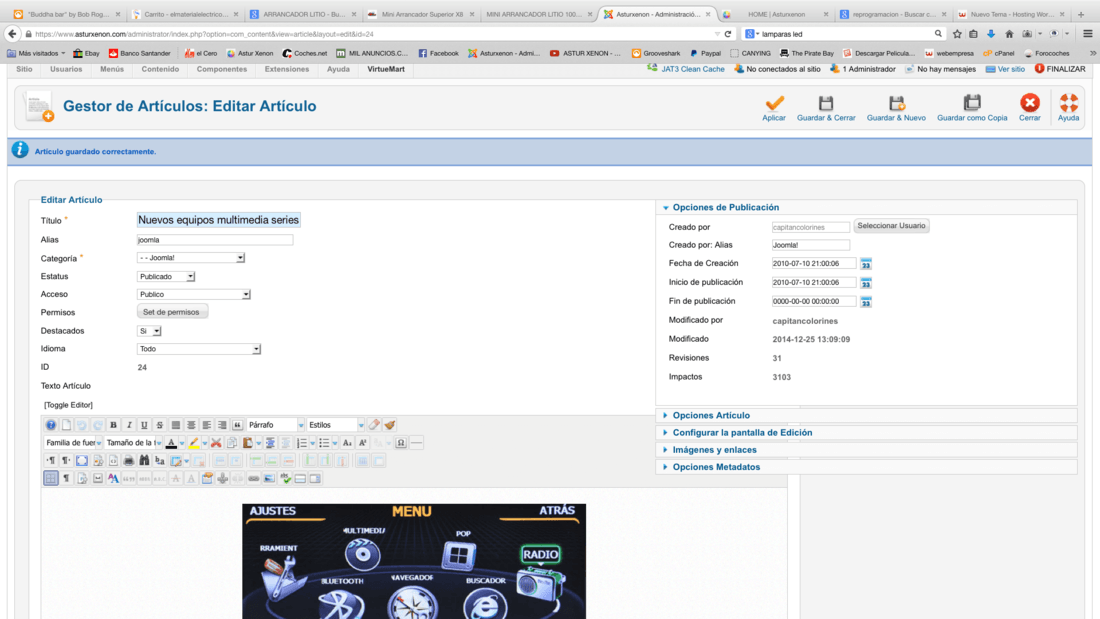Toggle bold formatting

[x=113, y=425]
